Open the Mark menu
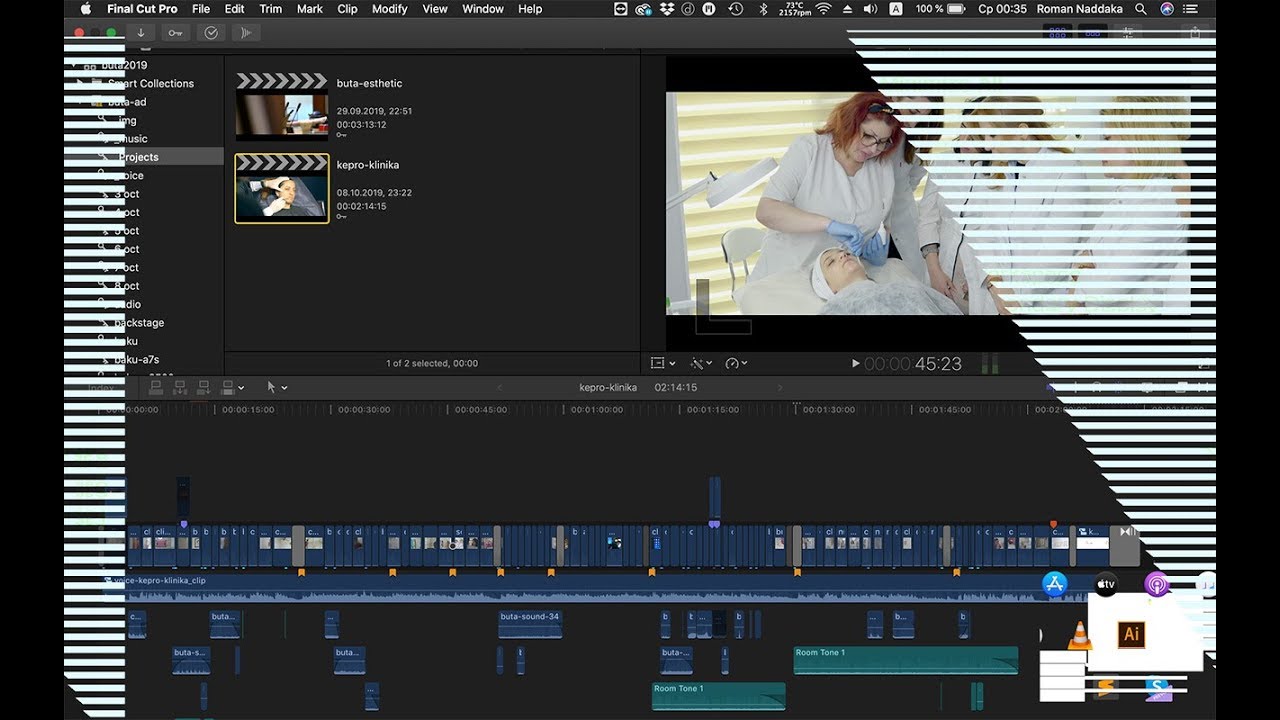 coord(310,9)
